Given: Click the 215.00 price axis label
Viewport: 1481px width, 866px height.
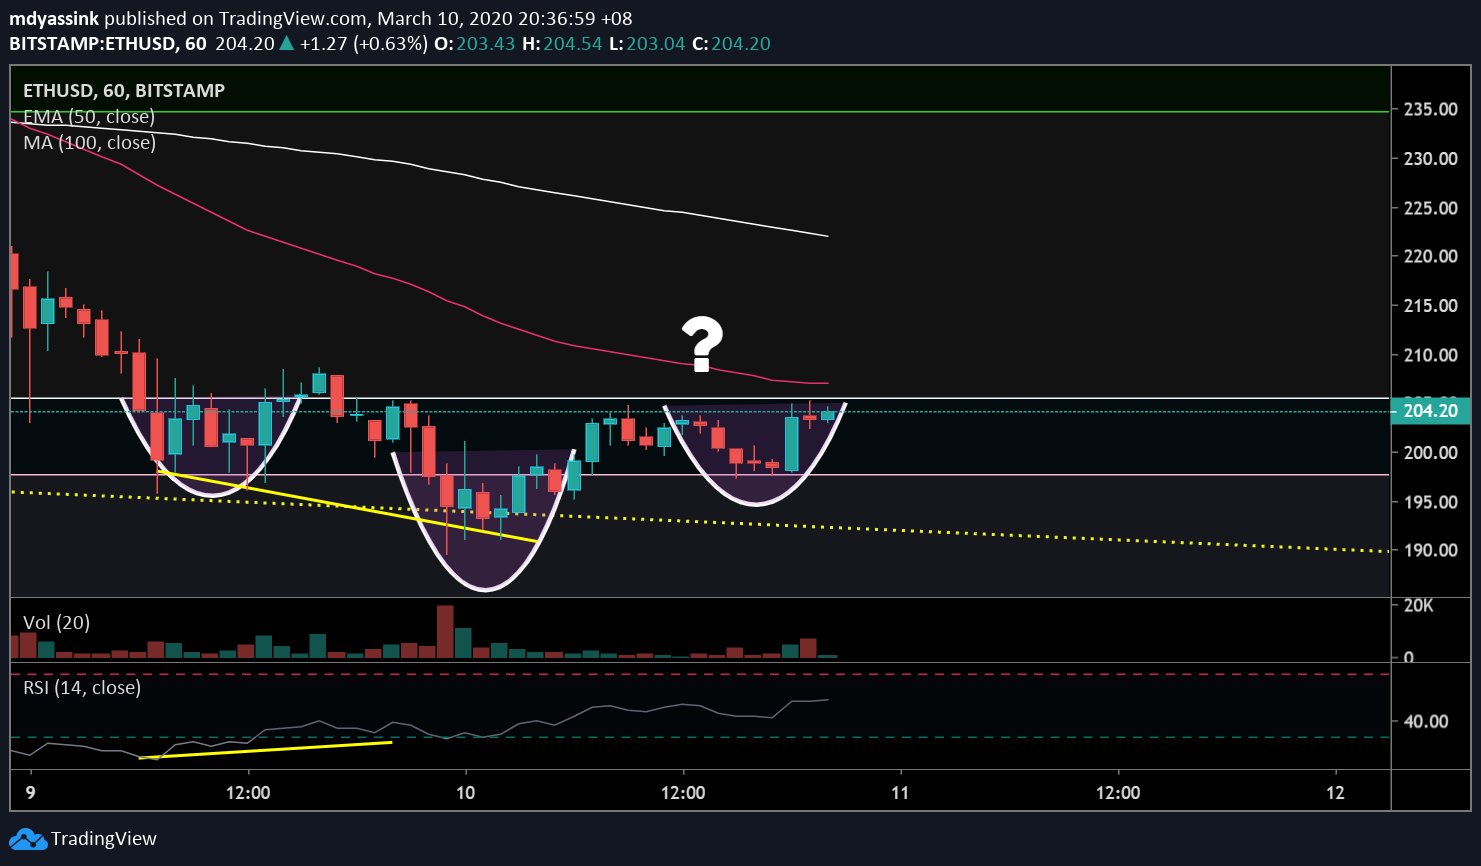Looking at the screenshot, I should click(1430, 306).
